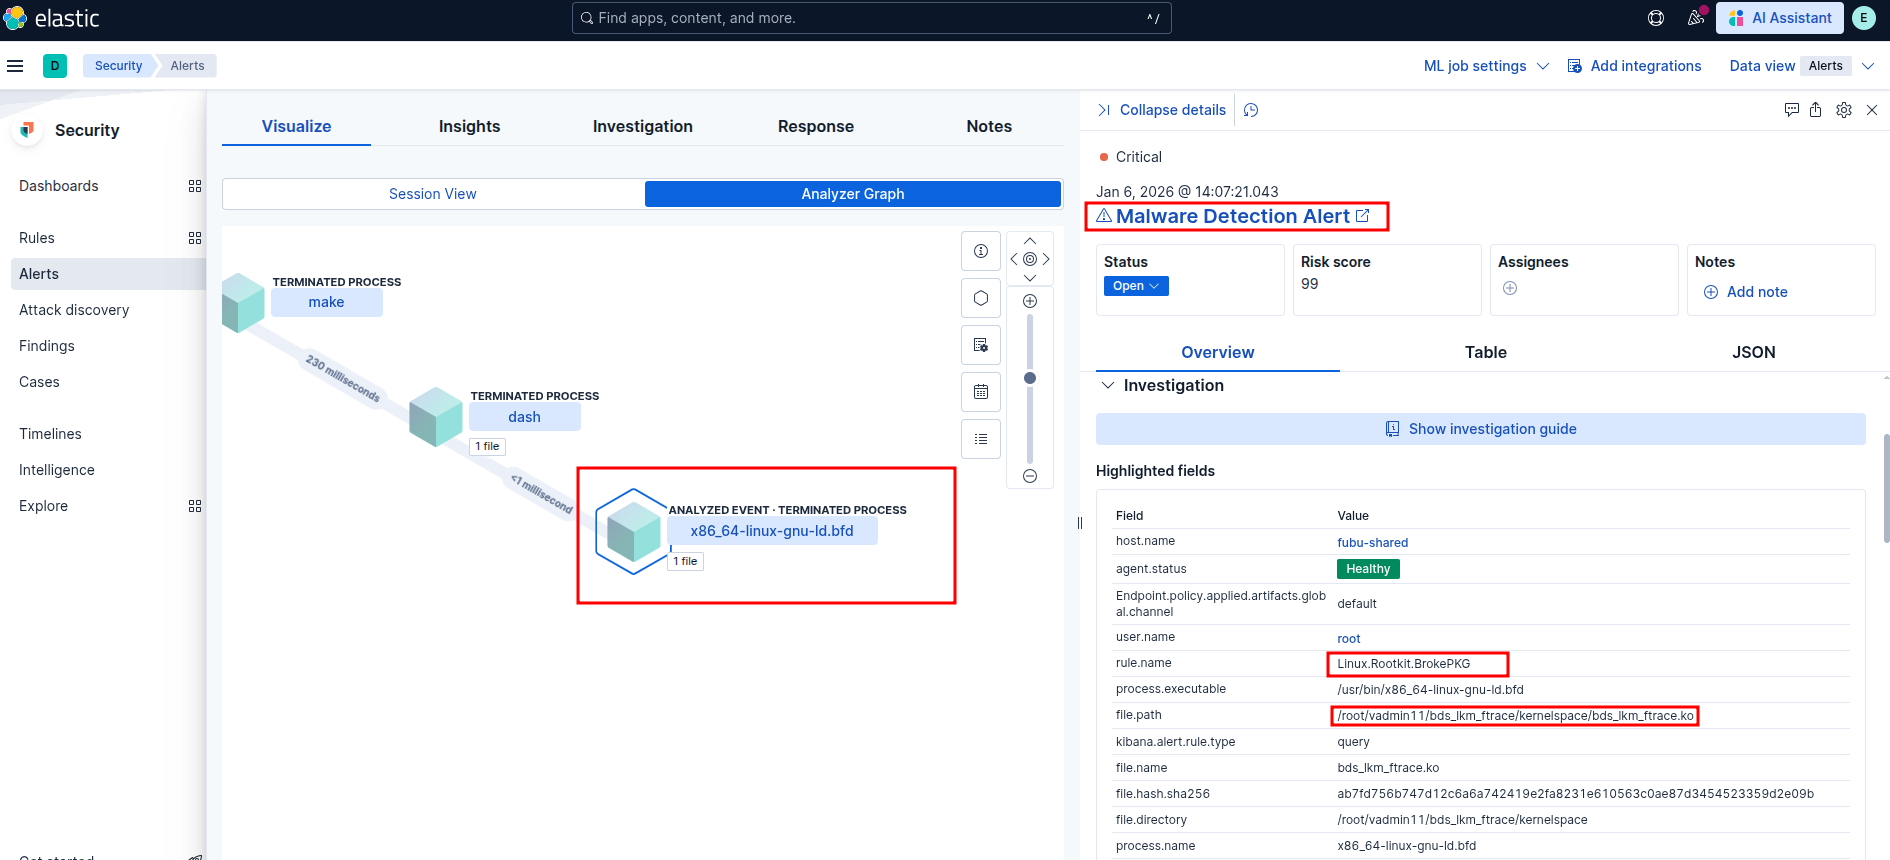Toggle the main navigation hamburger menu
Viewport: 1890px width, 860px height.
click(x=15, y=66)
